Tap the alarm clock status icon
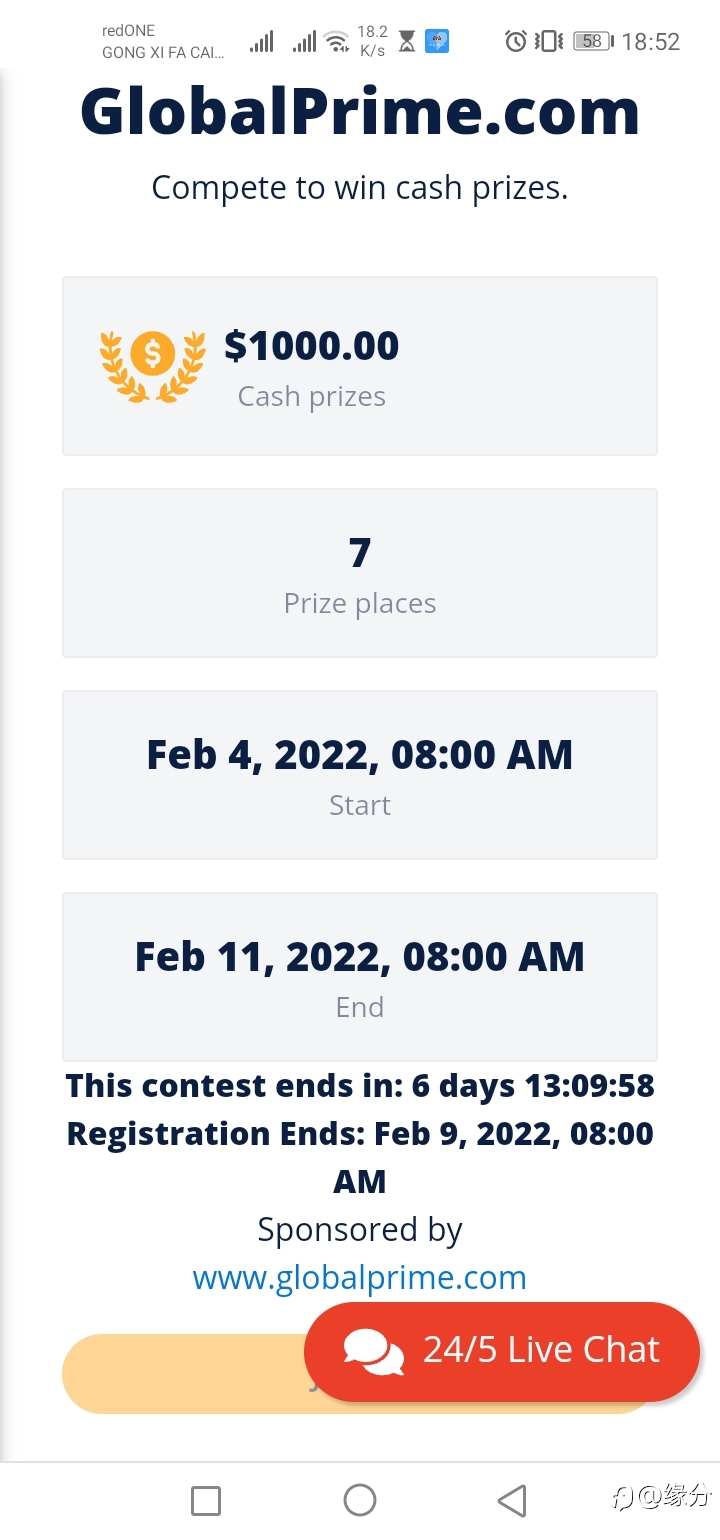The width and height of the screenshot is (720, 1540). click(516, 41)
